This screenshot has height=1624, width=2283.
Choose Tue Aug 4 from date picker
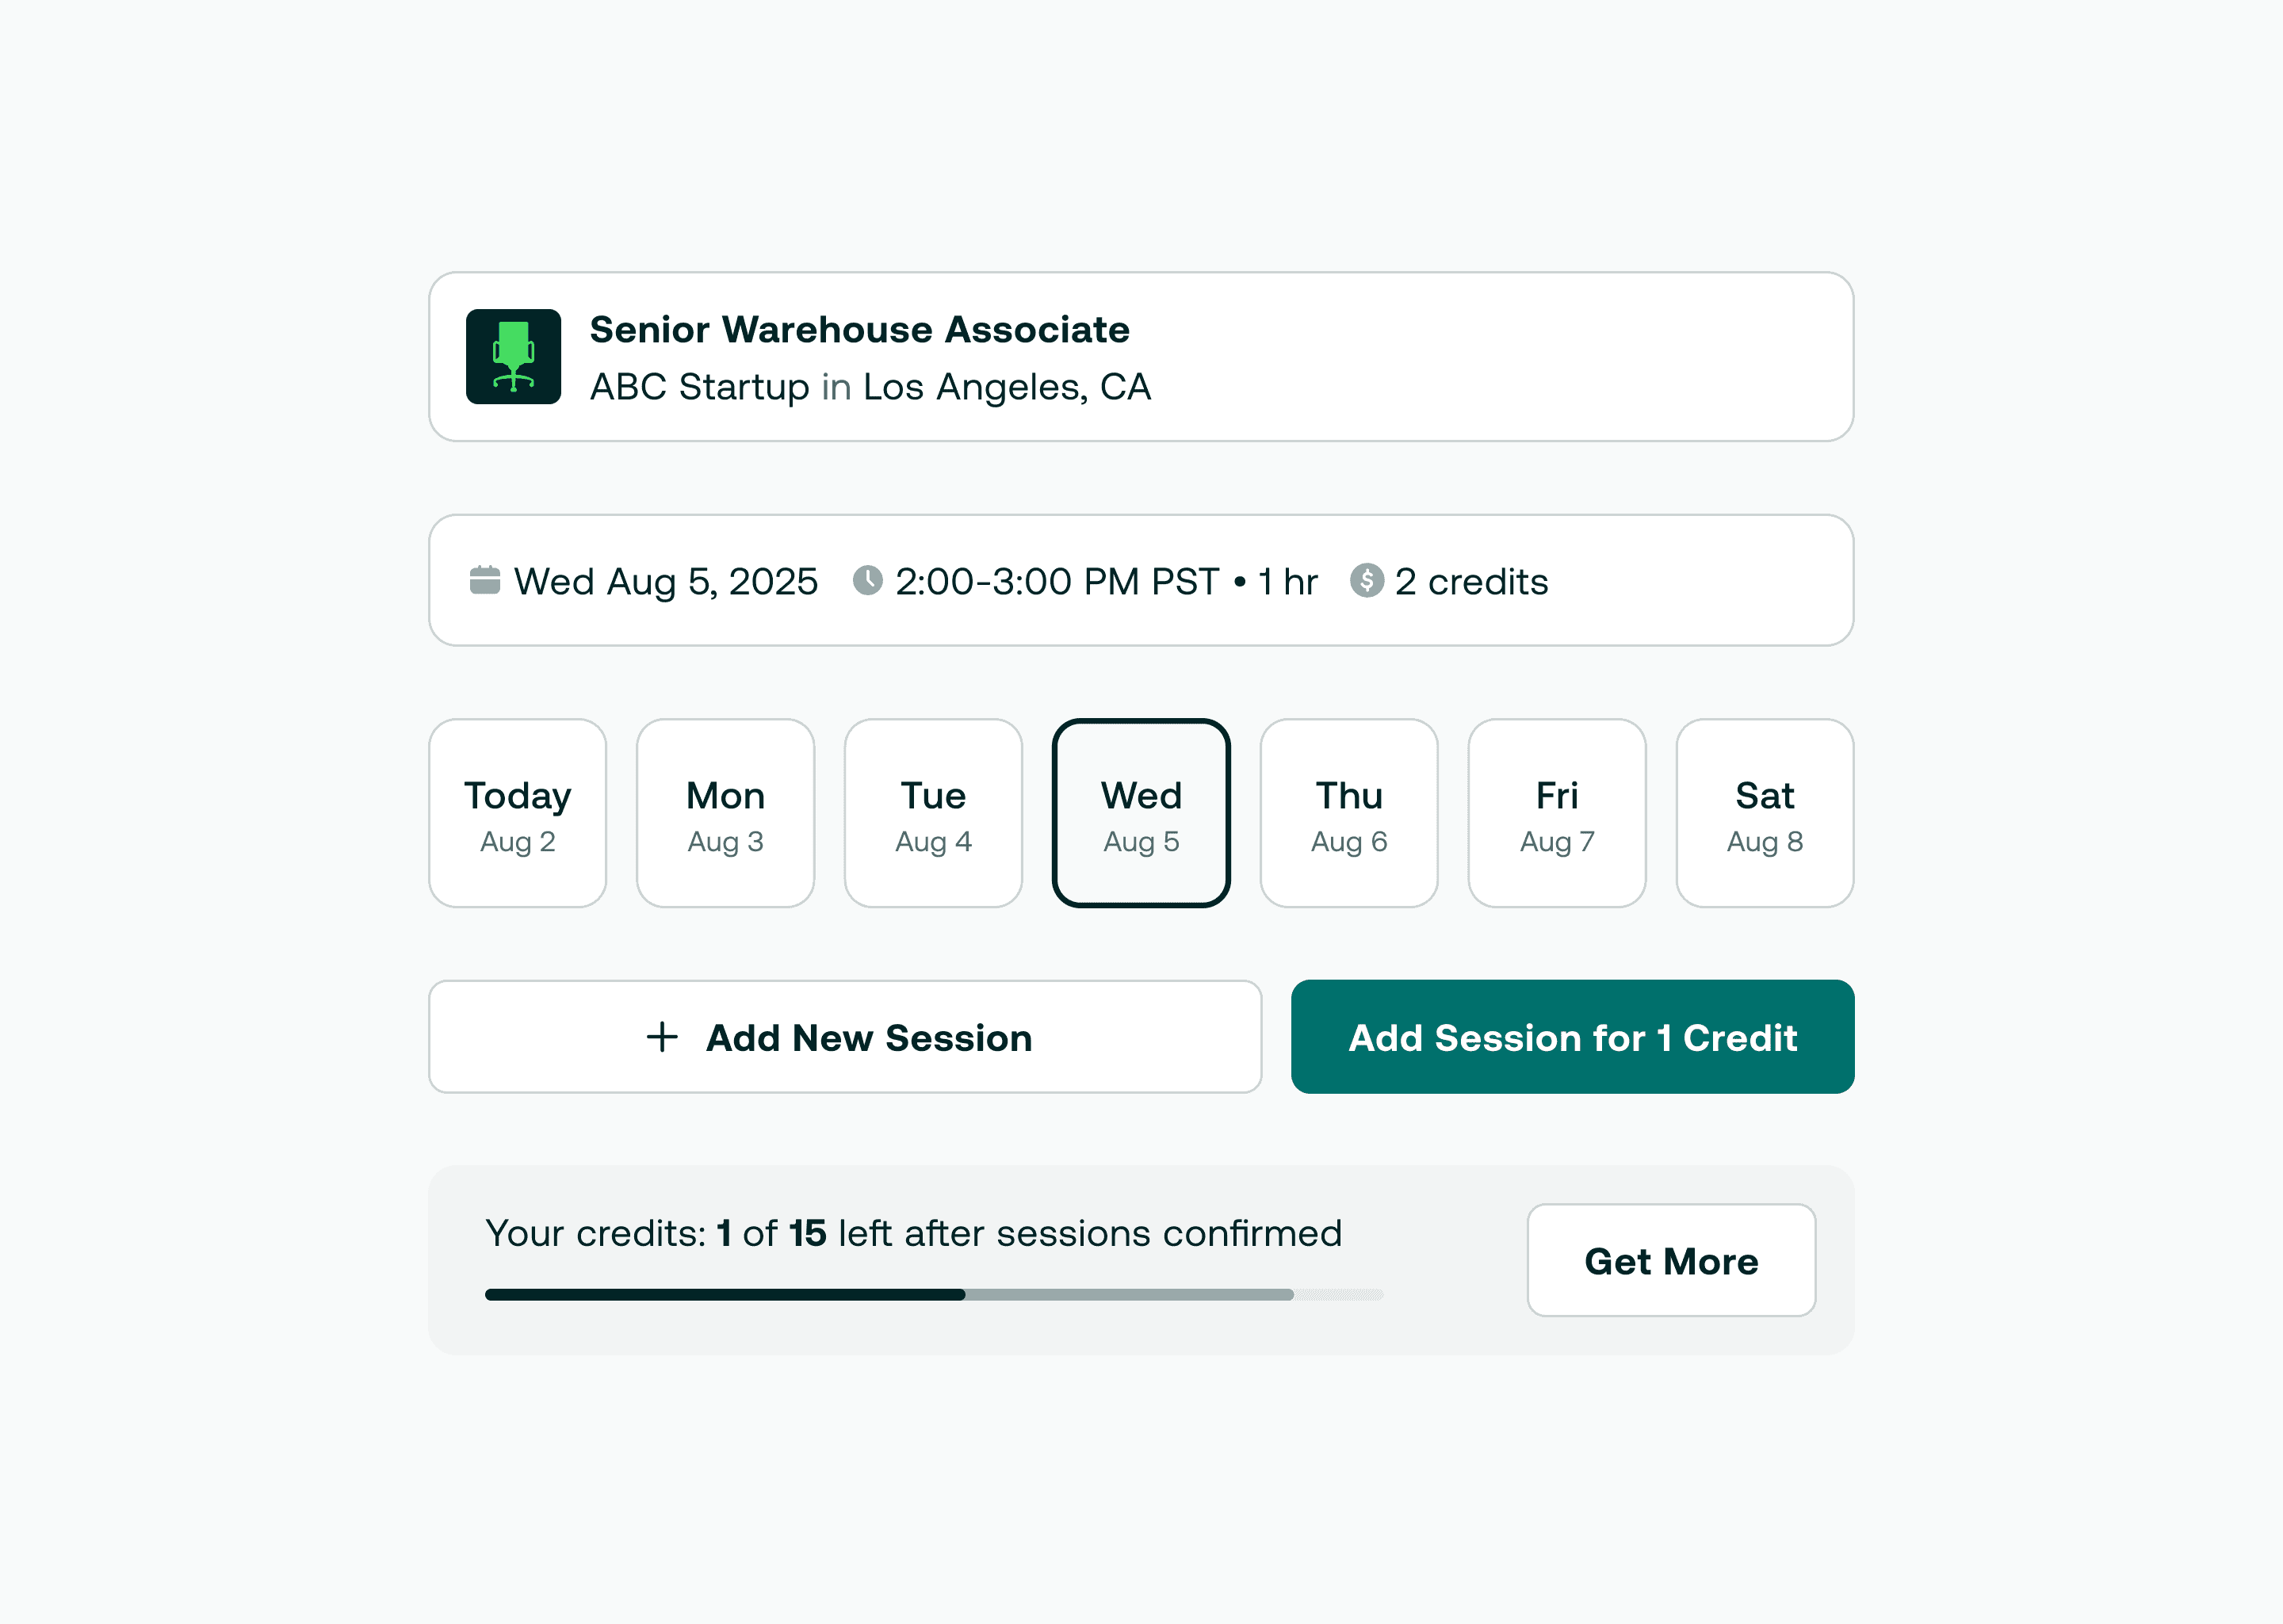click(x=933, y=813)
